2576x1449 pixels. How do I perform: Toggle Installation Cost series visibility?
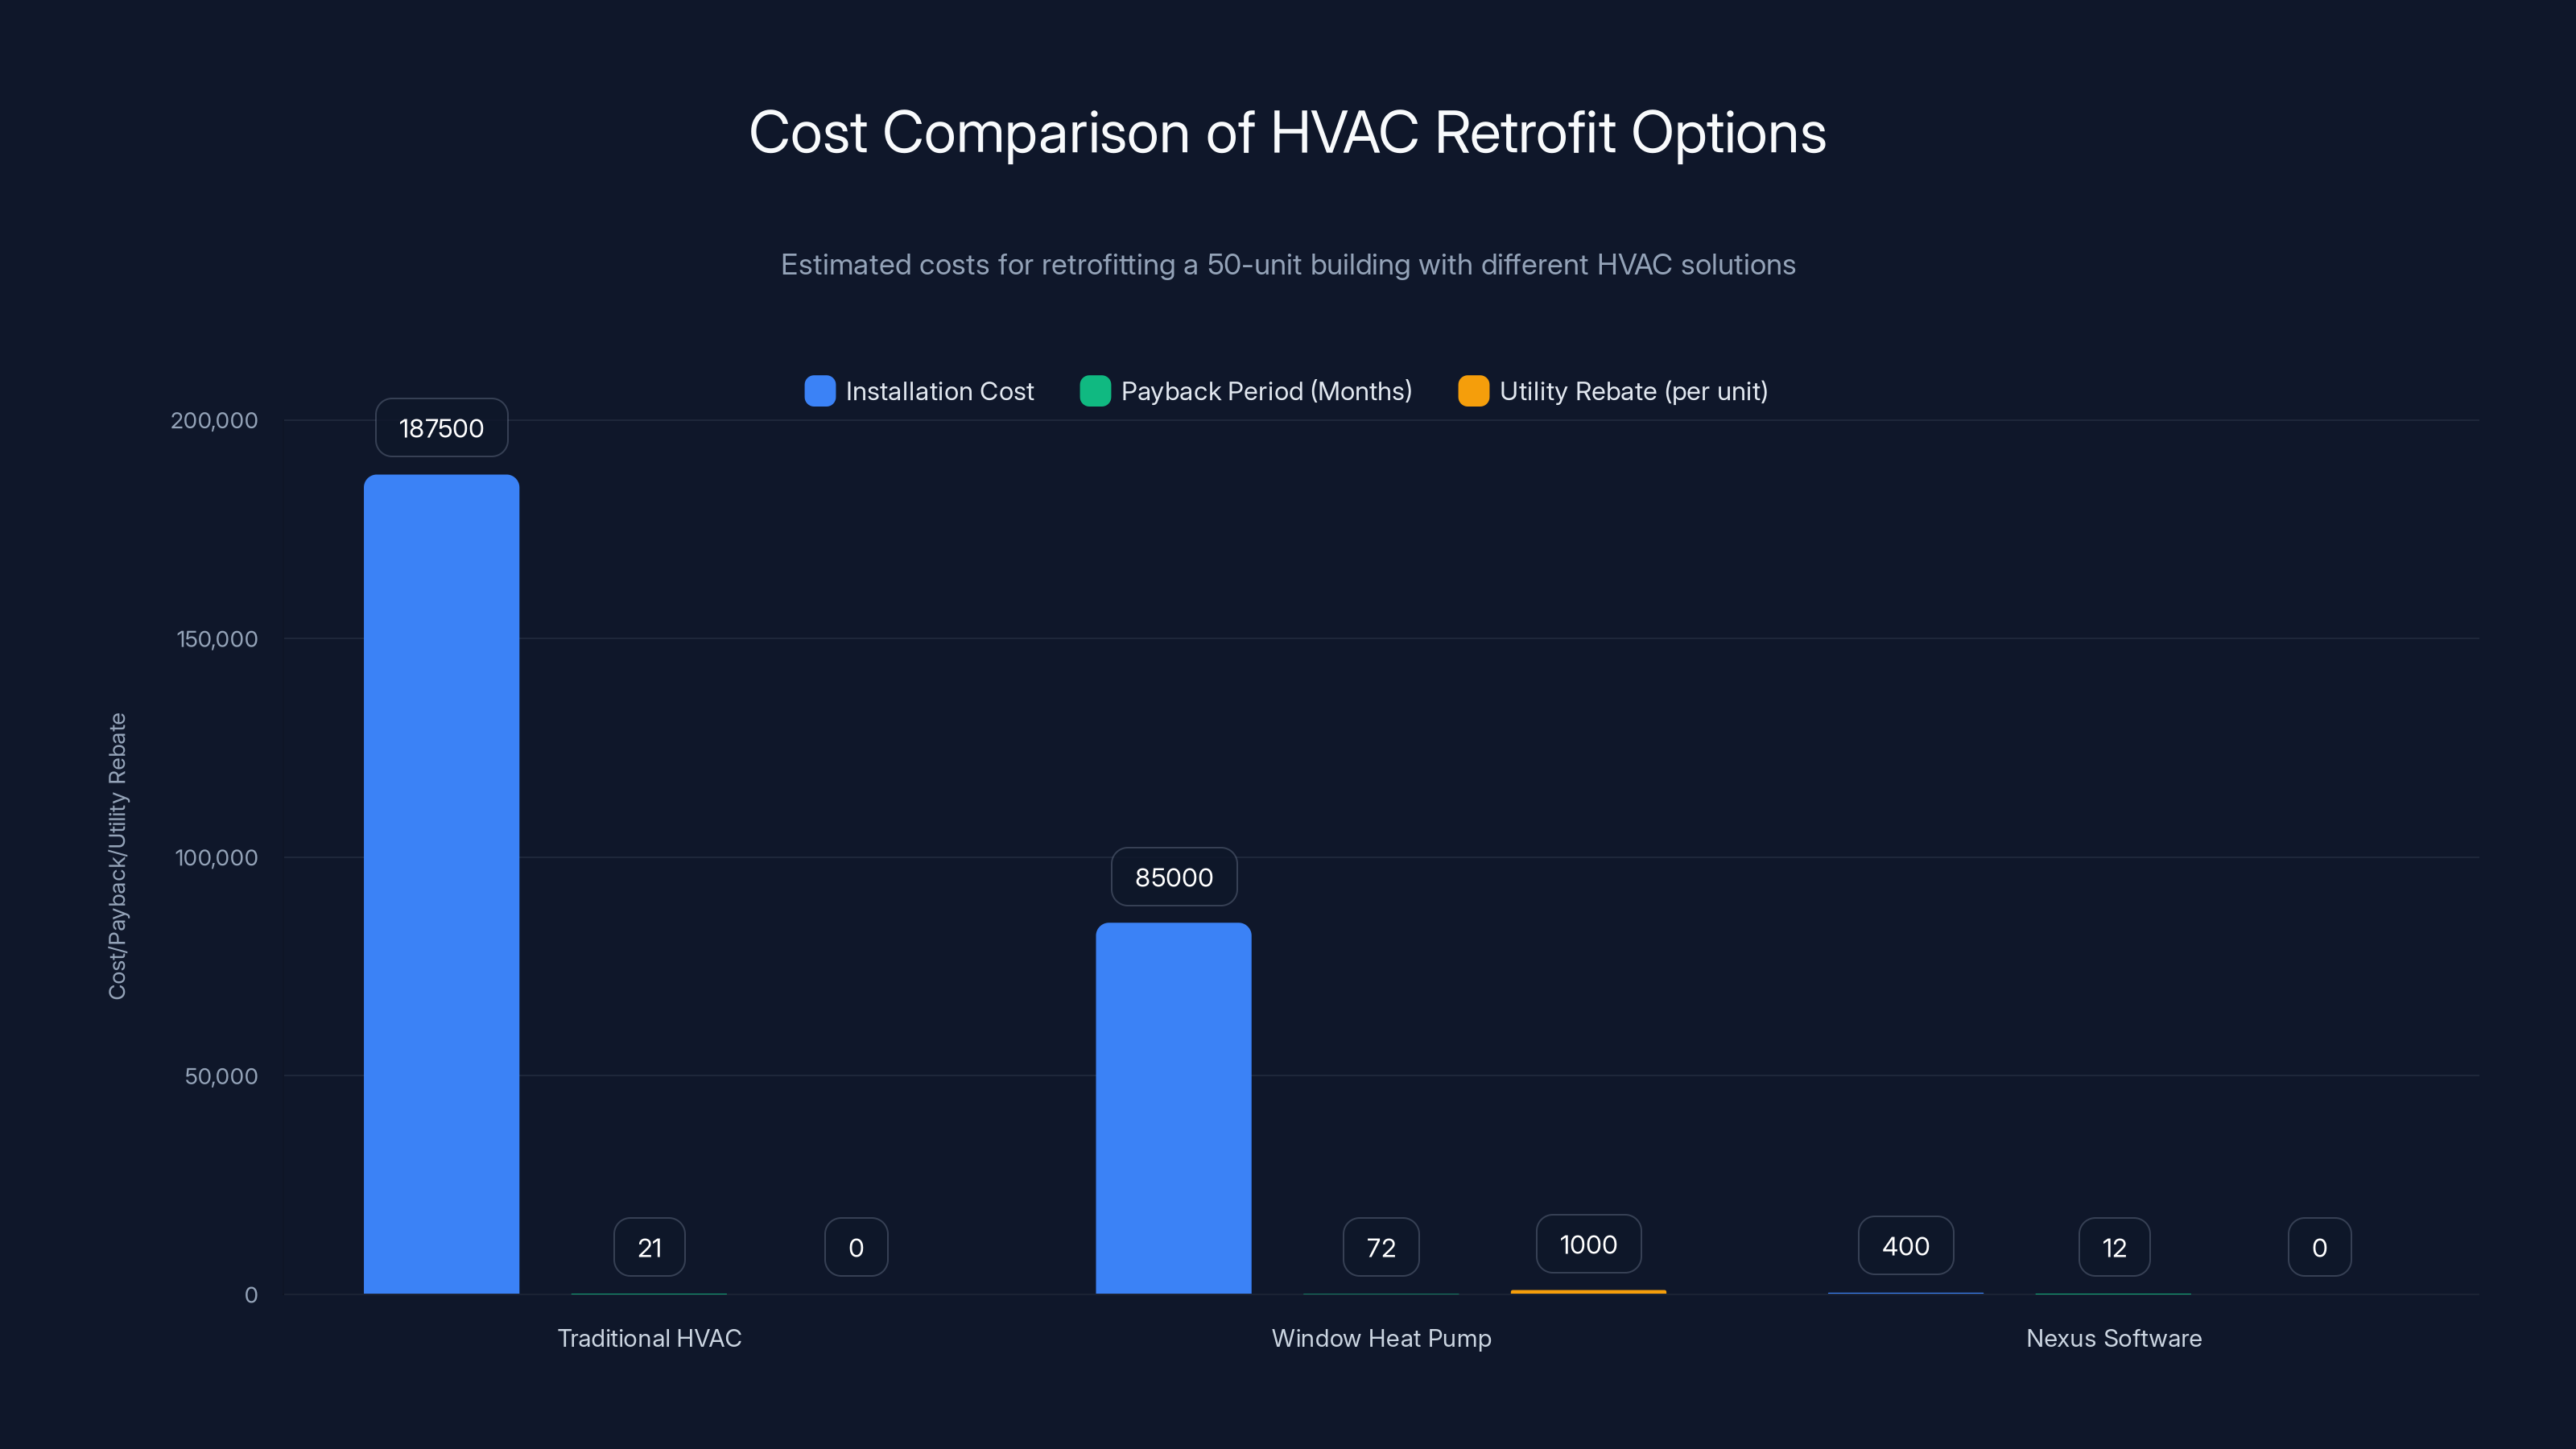click(939, 391)
